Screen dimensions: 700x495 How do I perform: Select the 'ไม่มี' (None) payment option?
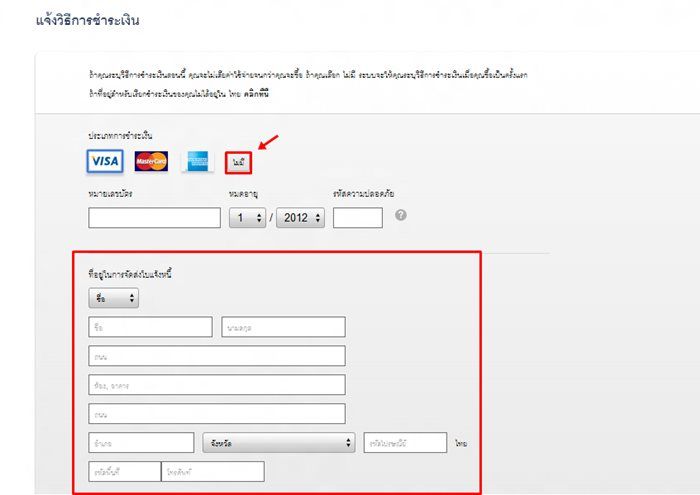pos(238,163)
